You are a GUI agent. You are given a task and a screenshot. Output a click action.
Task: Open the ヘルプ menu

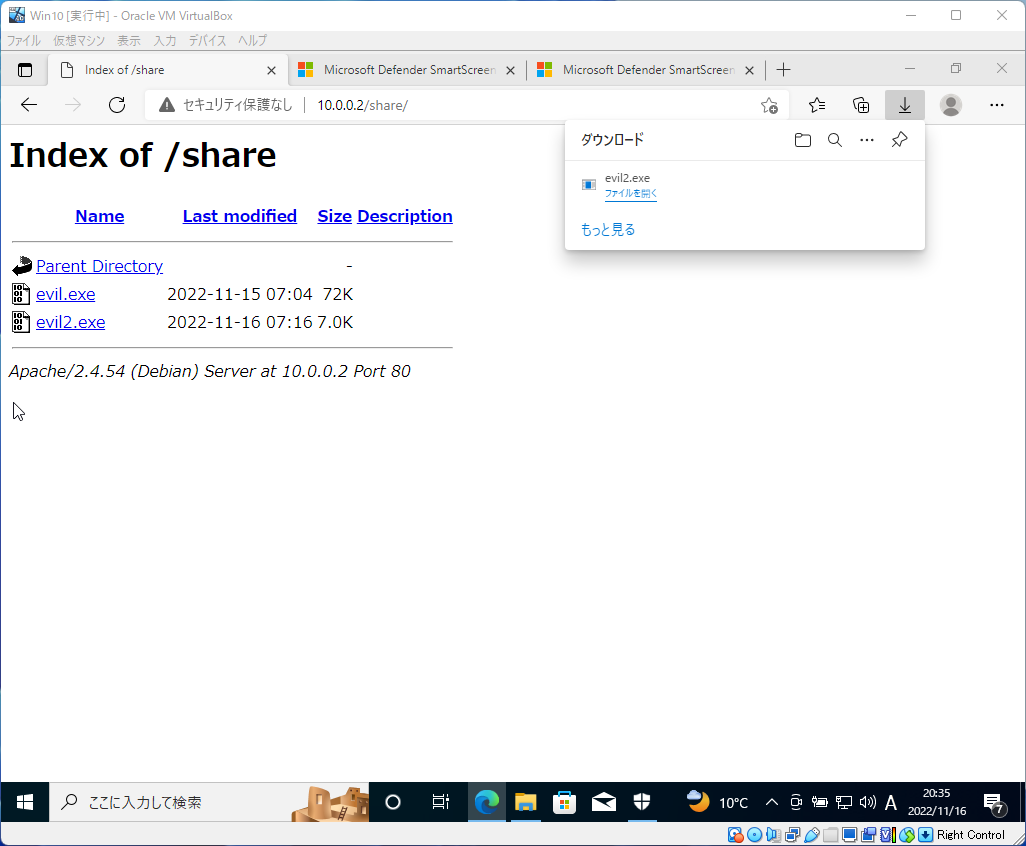click(253, 41)
